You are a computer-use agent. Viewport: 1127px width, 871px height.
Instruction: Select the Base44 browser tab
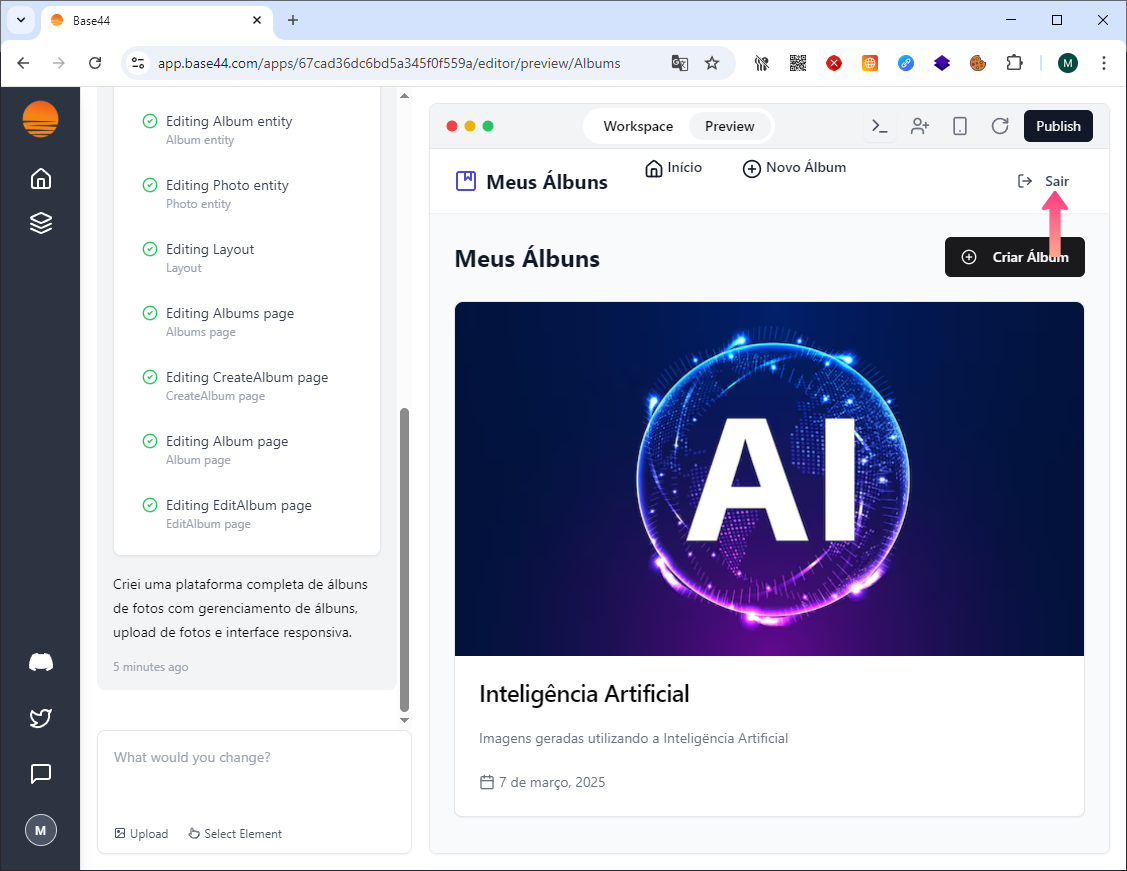(x=157, y=21)
